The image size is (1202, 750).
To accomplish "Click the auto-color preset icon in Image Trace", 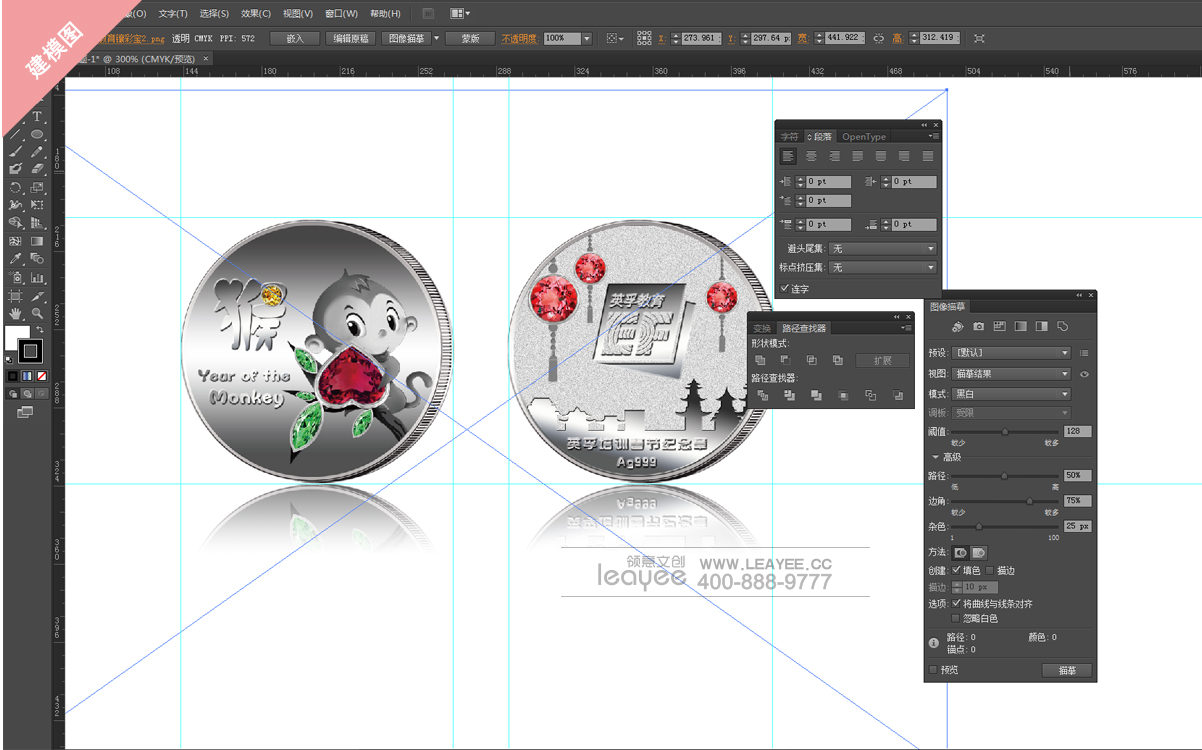I will 957,326.
